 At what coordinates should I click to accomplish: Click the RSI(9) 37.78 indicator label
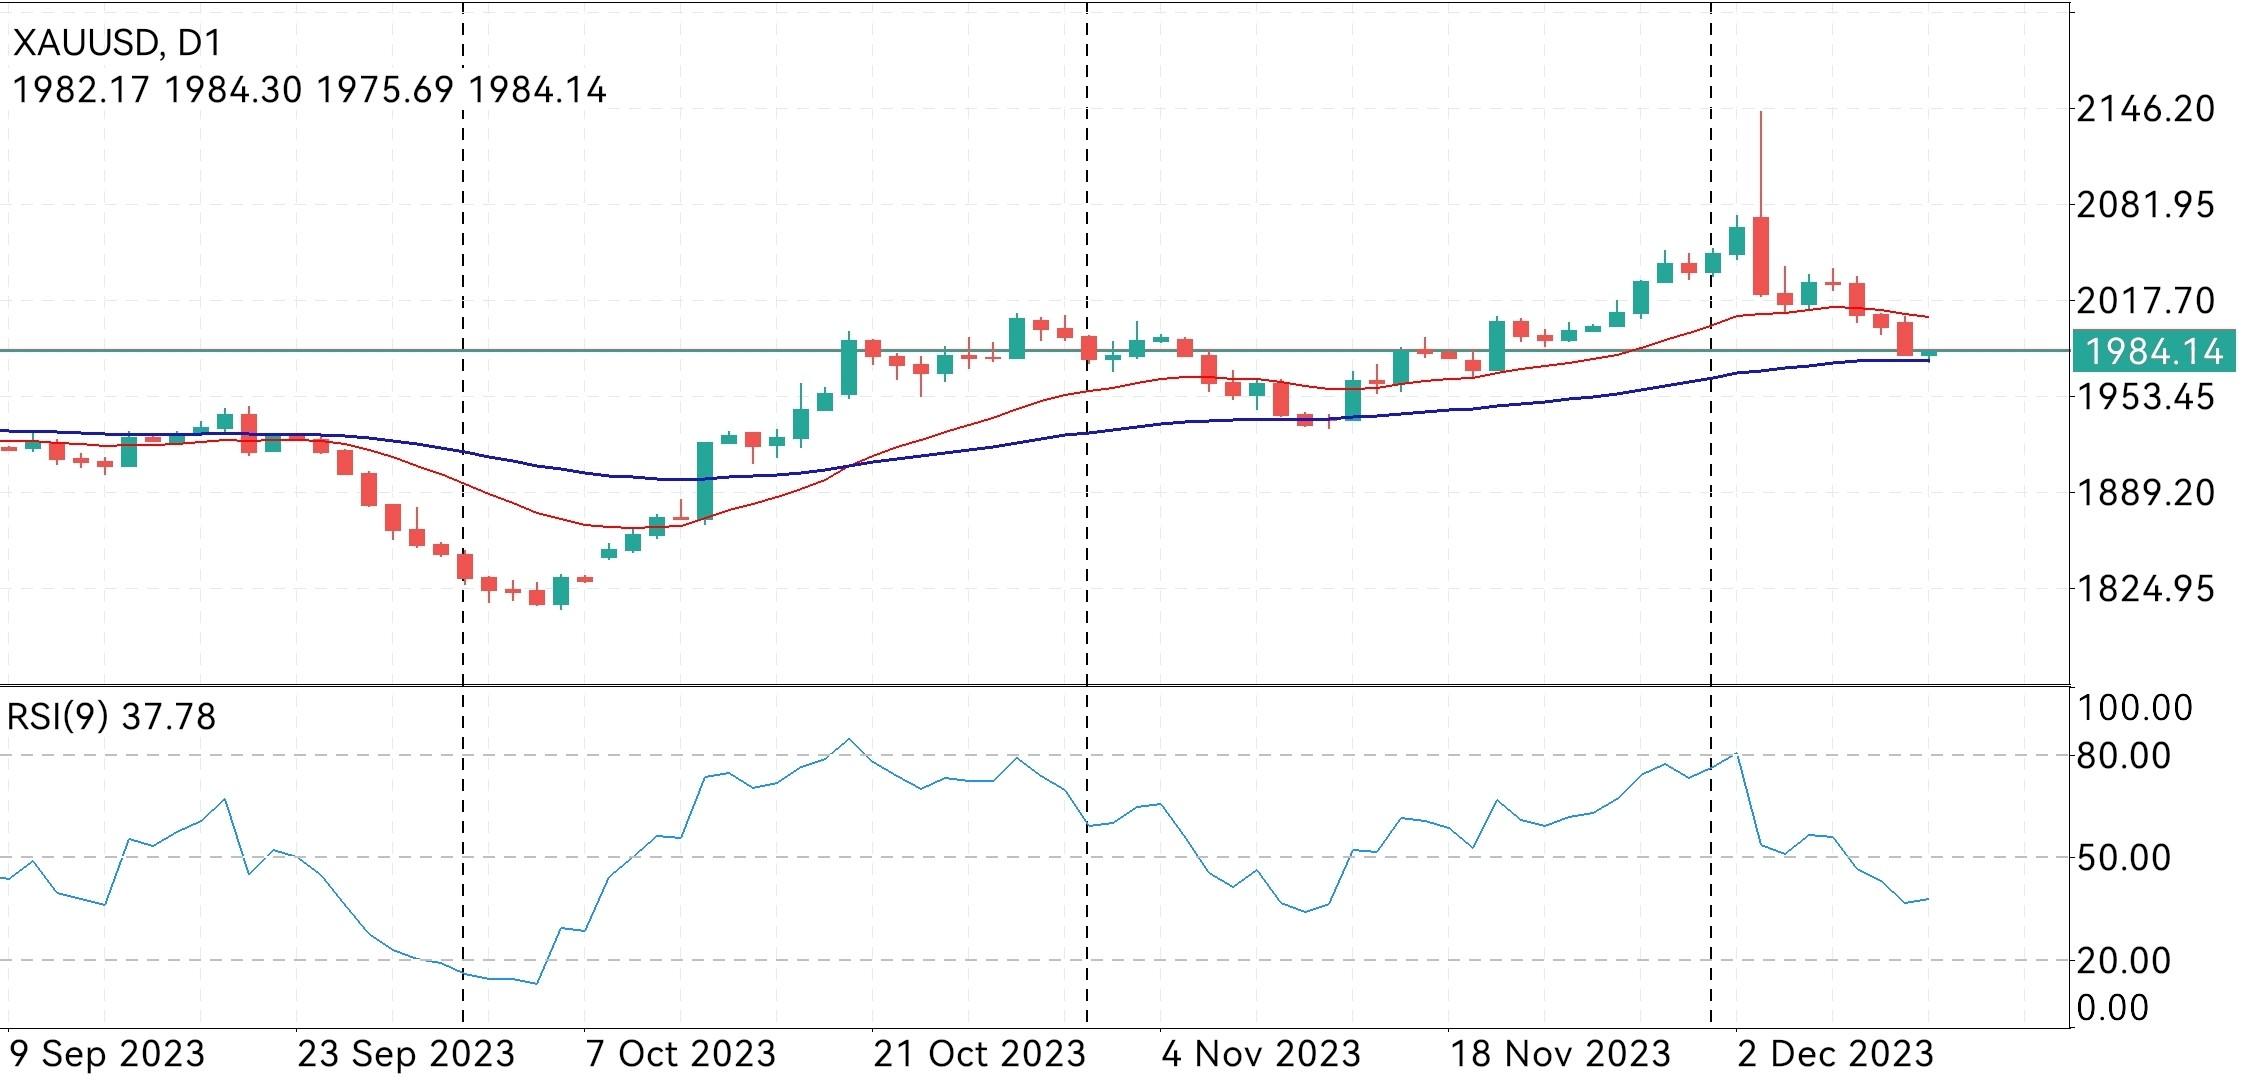[x=111, y=717]
